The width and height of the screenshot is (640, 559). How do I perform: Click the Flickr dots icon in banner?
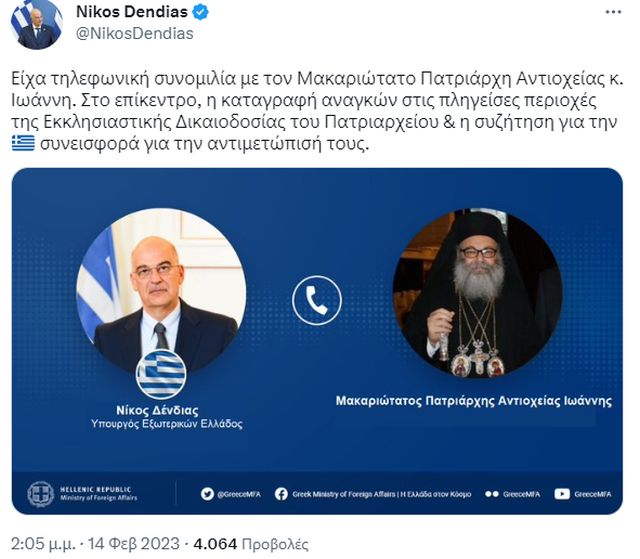pos(492,494)
